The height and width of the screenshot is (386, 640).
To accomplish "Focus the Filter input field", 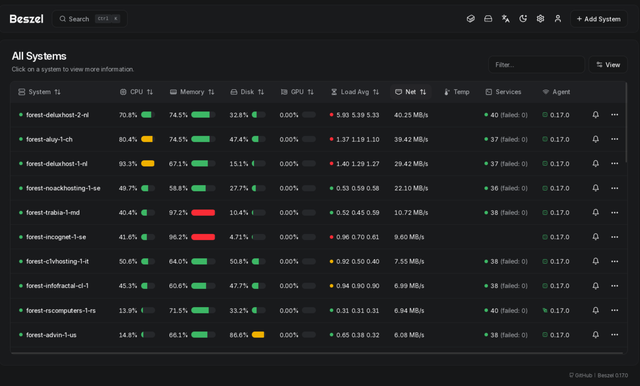I will [536, 64].
